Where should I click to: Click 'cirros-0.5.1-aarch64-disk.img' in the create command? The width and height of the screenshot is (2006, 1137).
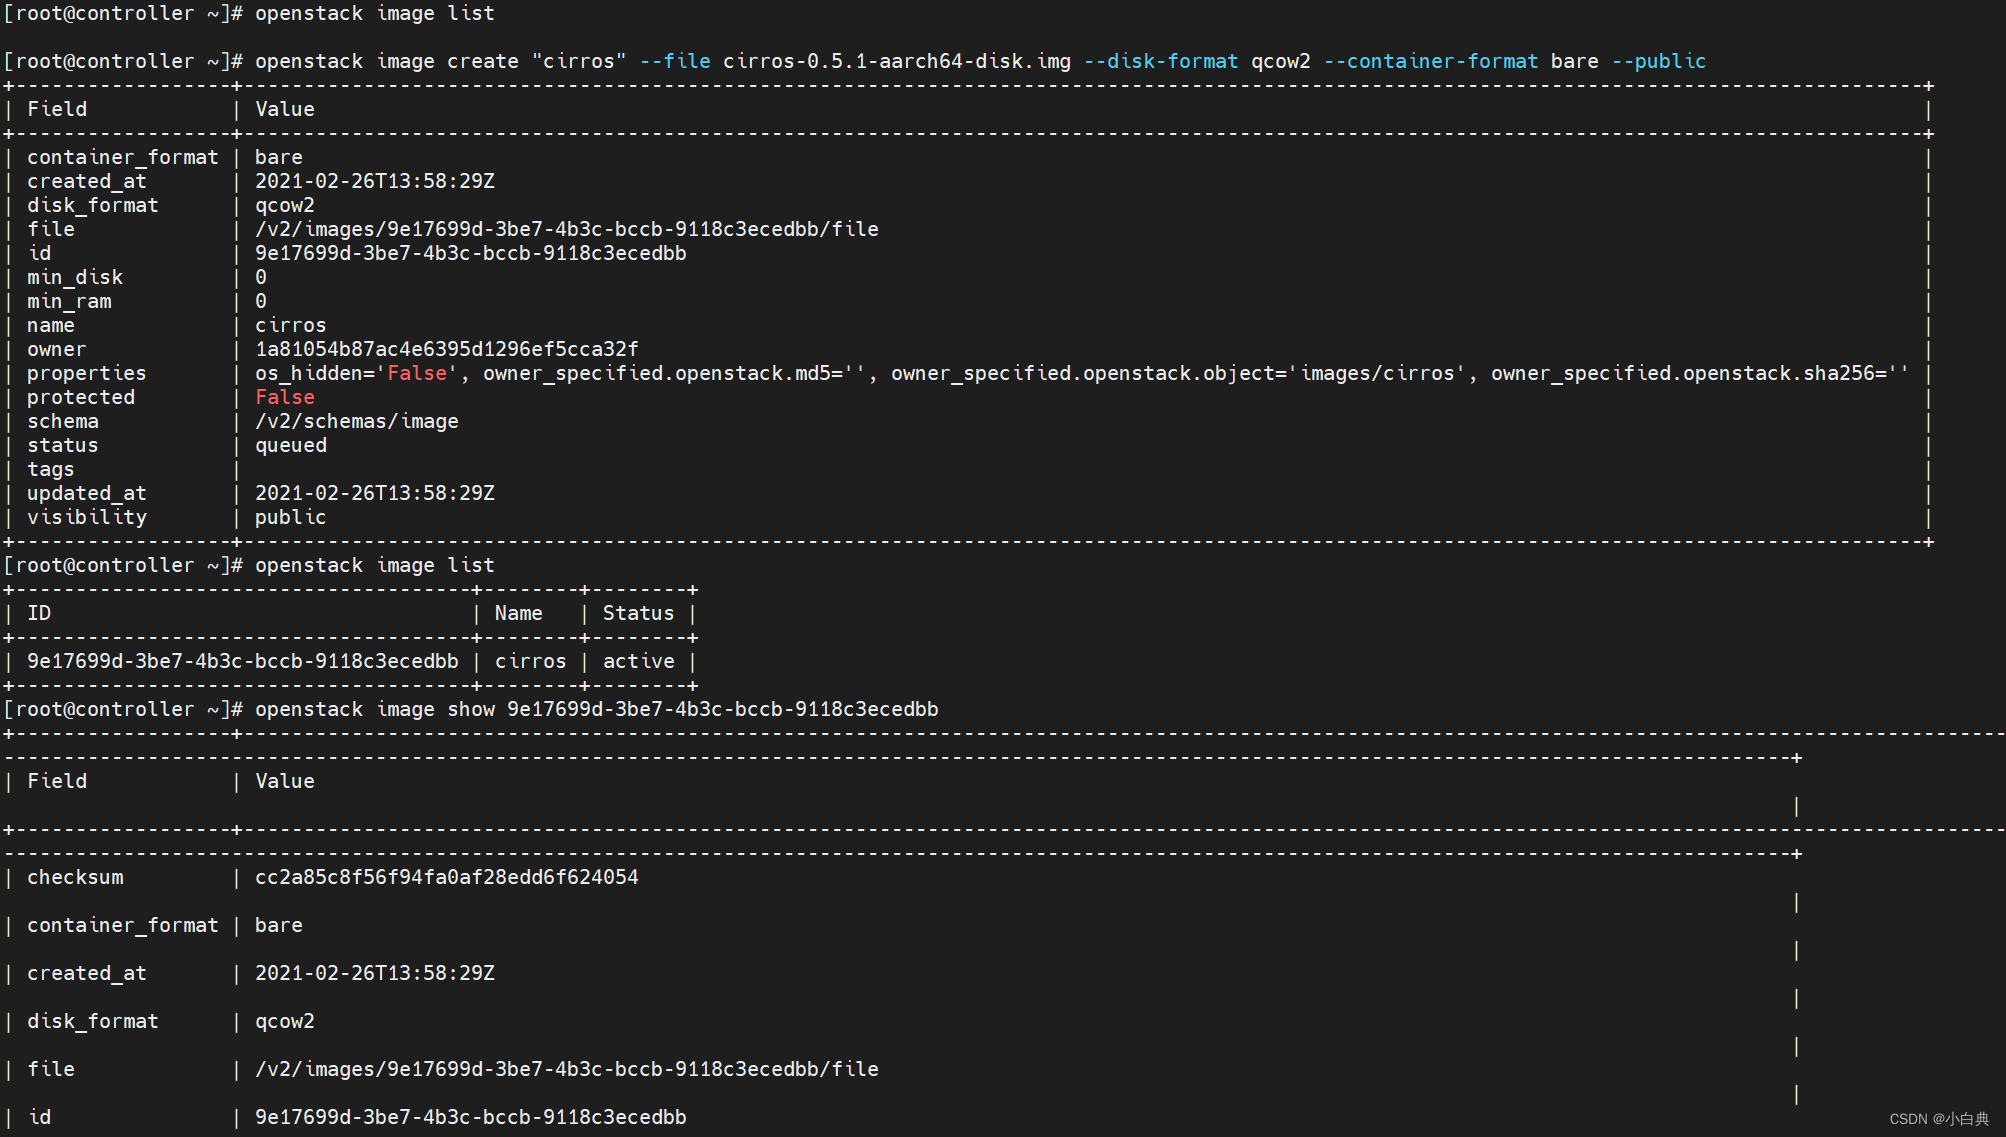[897, 62]
